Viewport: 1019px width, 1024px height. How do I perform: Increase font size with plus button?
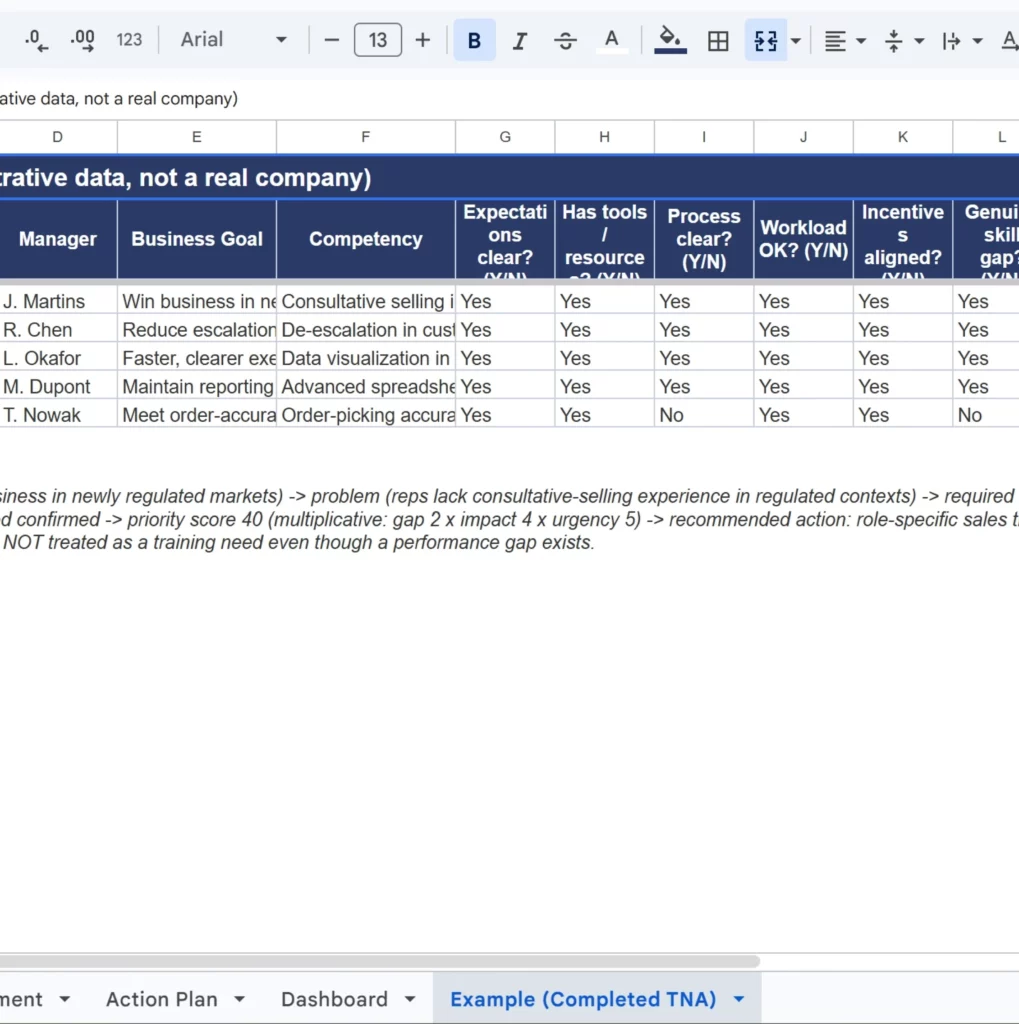(423, 40)
